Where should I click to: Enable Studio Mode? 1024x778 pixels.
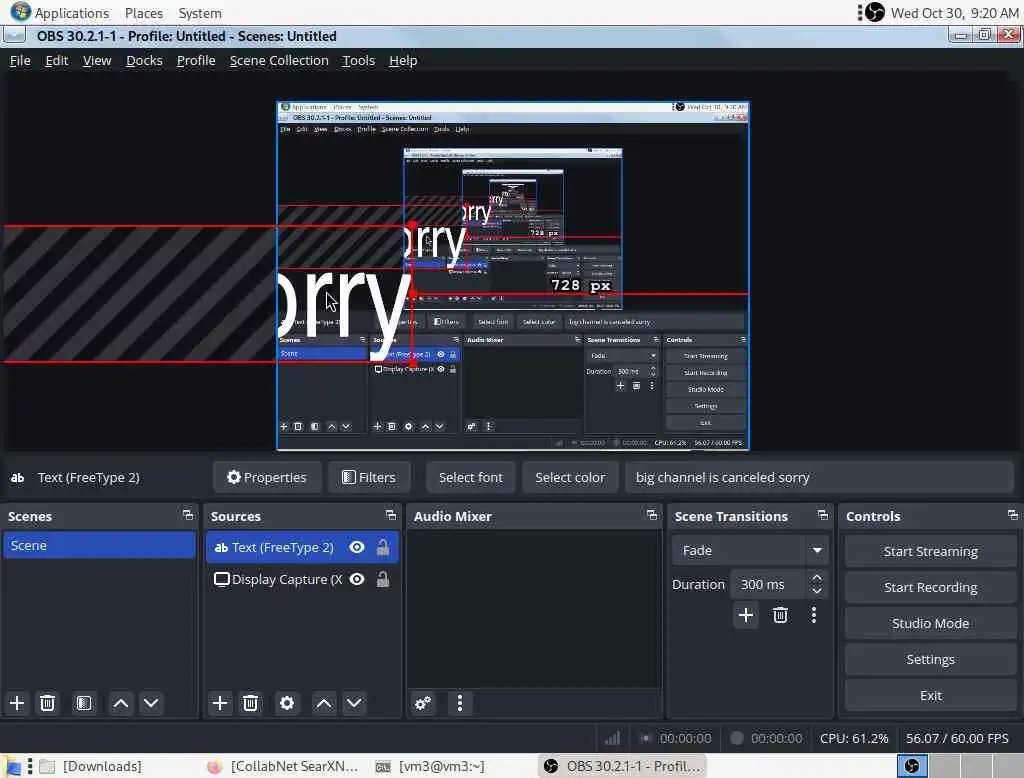pos(931,624)
